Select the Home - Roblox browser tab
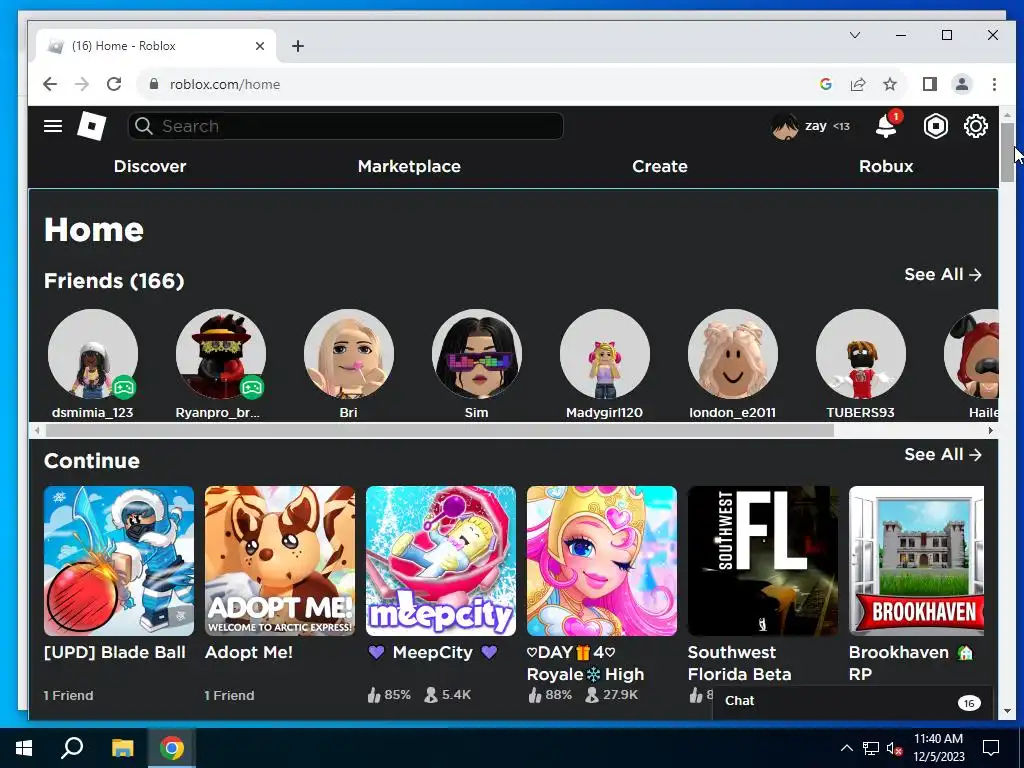The image size is (1024, 768). click(155, 46)
